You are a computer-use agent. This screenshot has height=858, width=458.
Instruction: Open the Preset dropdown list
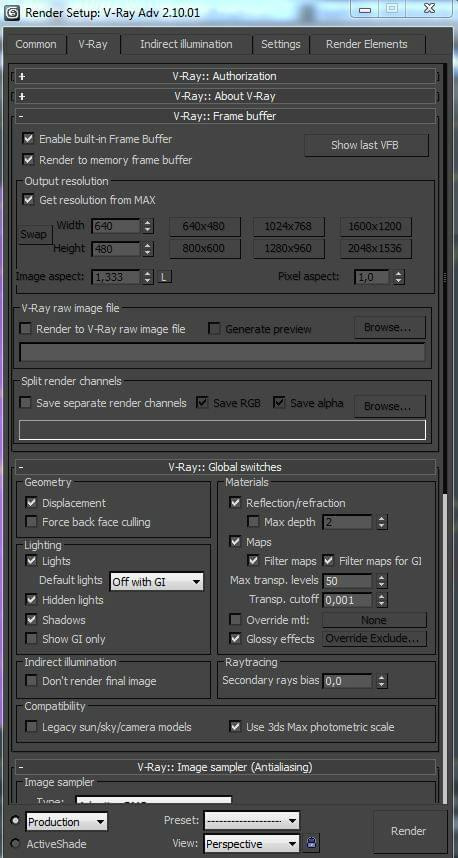tap(252, 821)
